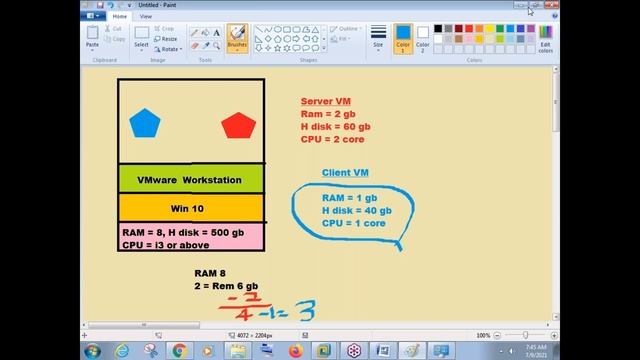Click the horizontal canvas scrollbar thumb
The height and width of the screenshot is (360, 640).
144,325
